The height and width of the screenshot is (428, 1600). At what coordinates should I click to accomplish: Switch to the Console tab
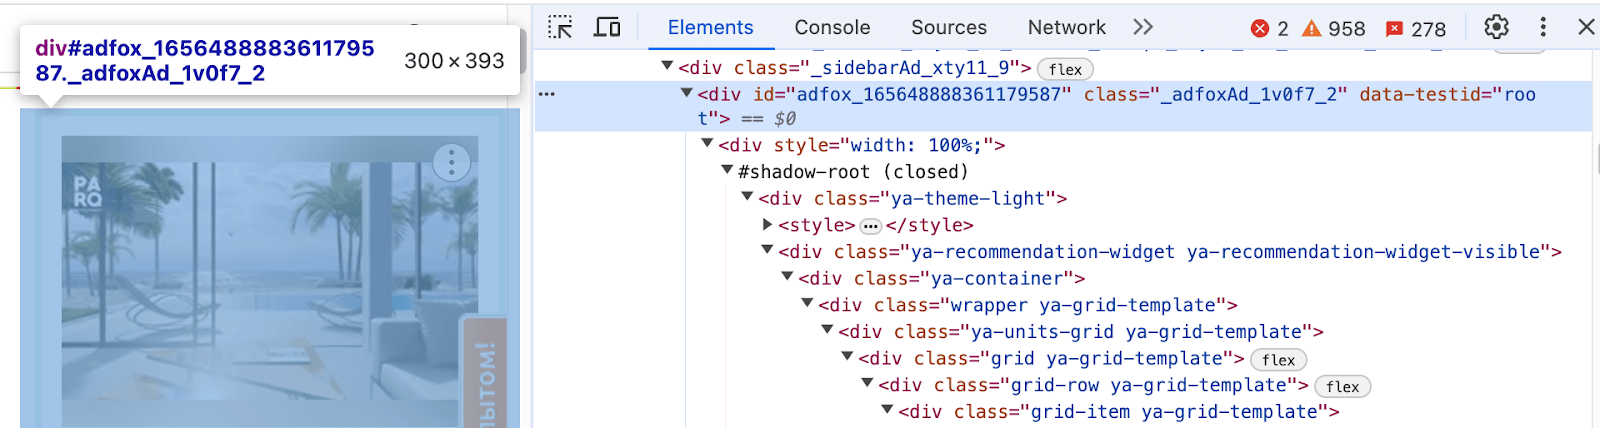point(832,27)
